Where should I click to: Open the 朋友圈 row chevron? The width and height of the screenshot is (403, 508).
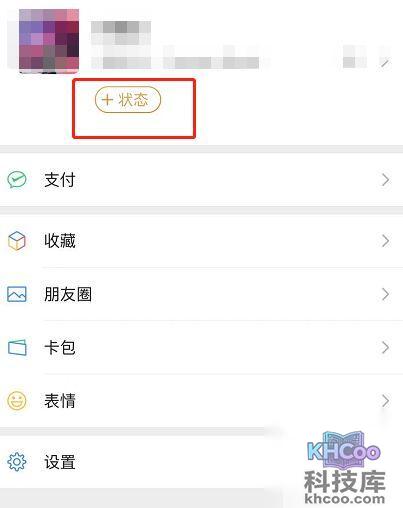(385, 294)
